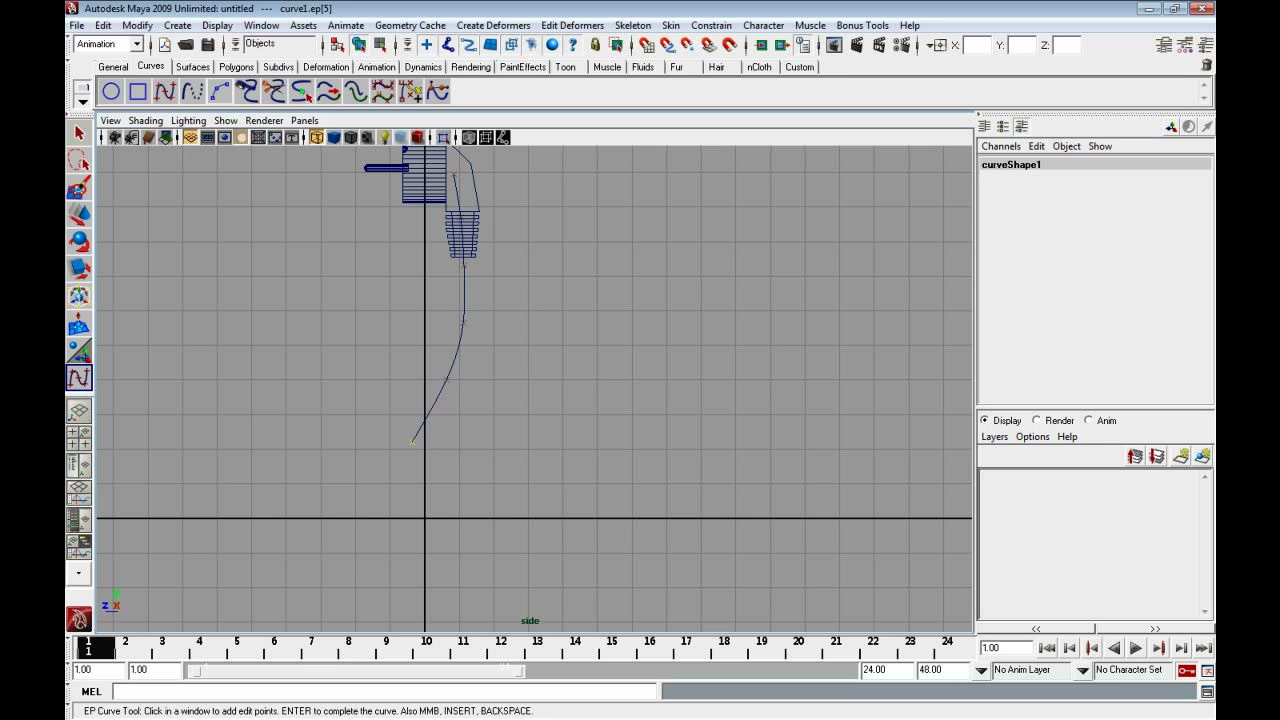Screen dimensions: 1280x720
Task: Pick the Universal Manipulator in toolbox
Action: [x=79, y=296]
